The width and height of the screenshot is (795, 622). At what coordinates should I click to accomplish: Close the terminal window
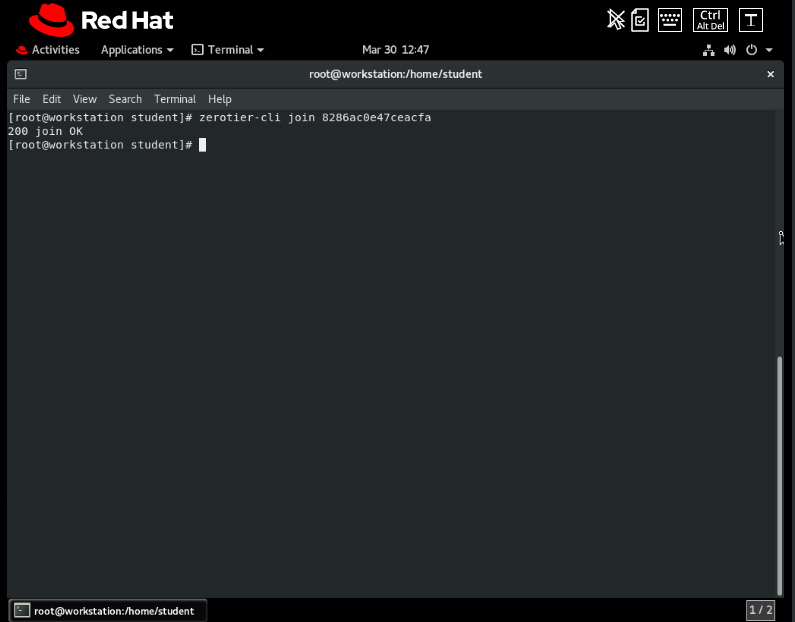point(771,74)
